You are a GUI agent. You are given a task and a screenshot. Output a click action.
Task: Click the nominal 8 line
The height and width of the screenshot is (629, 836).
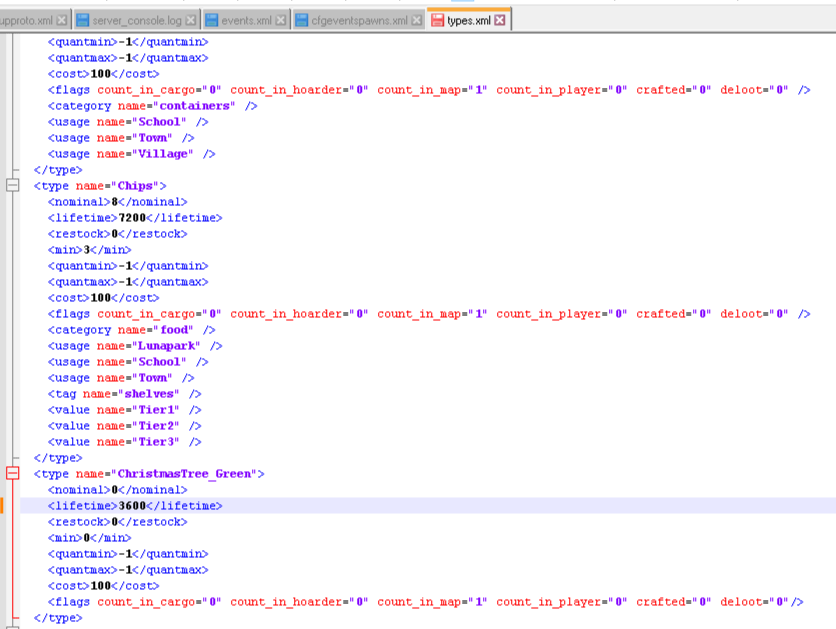[117, 202]
